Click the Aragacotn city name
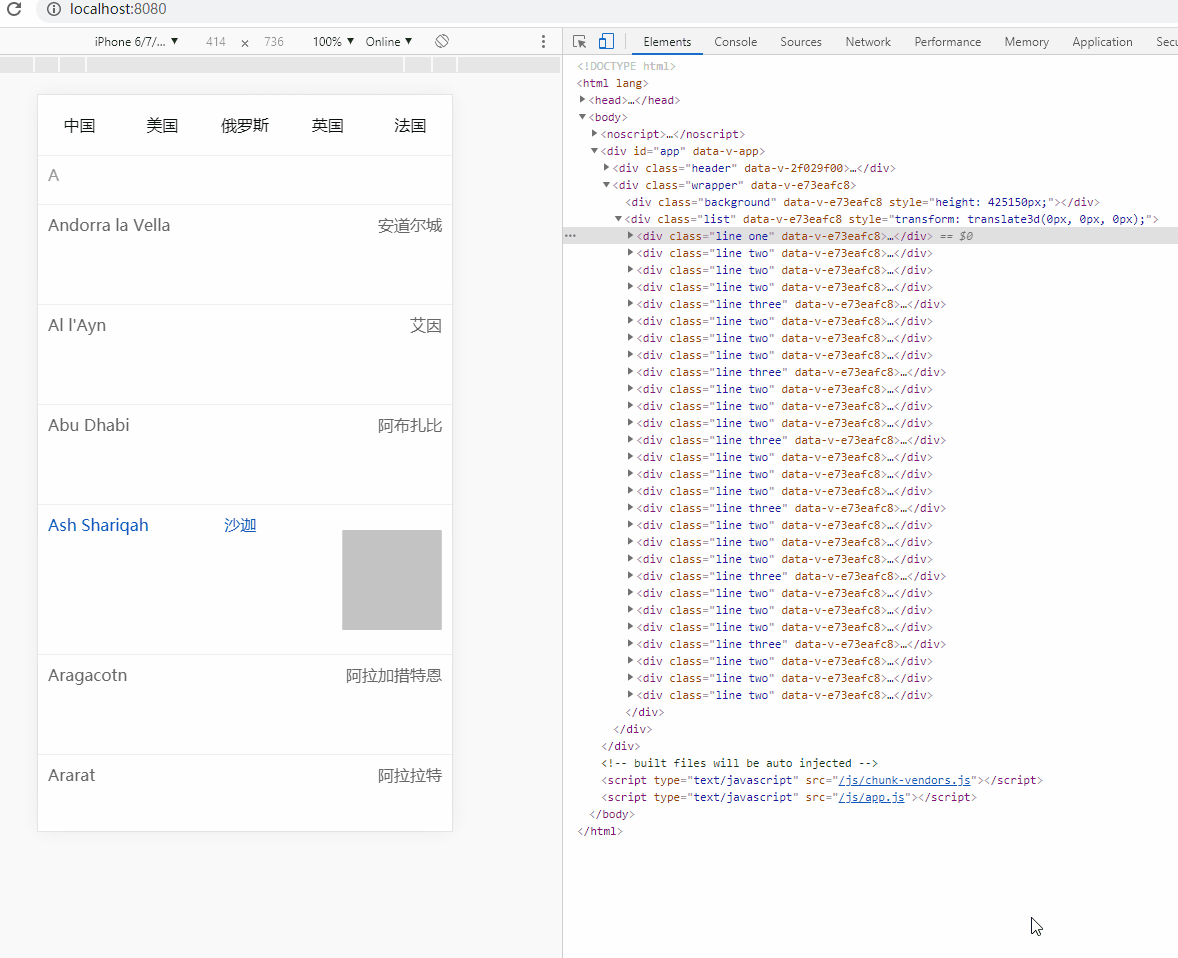1178x958 pixels. point(88,675)
